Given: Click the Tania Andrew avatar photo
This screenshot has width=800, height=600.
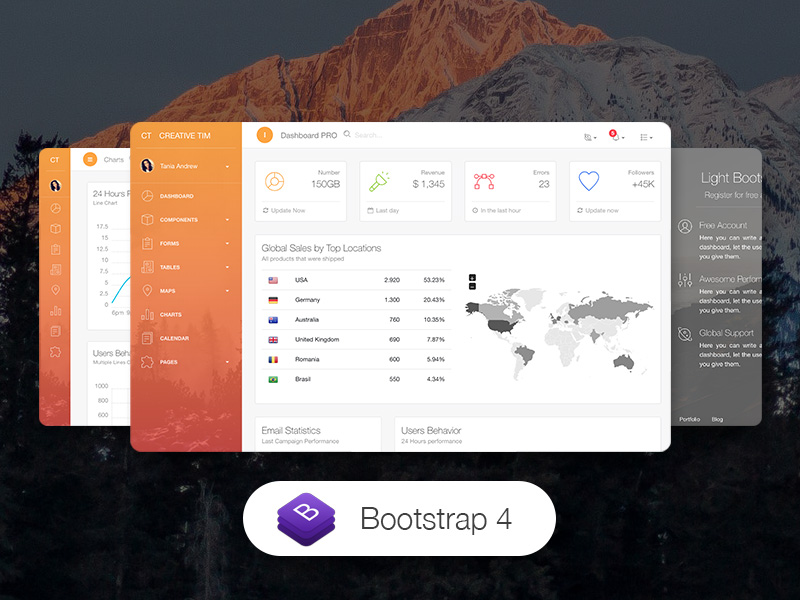Looking at the screenshot, I should 147,163.
